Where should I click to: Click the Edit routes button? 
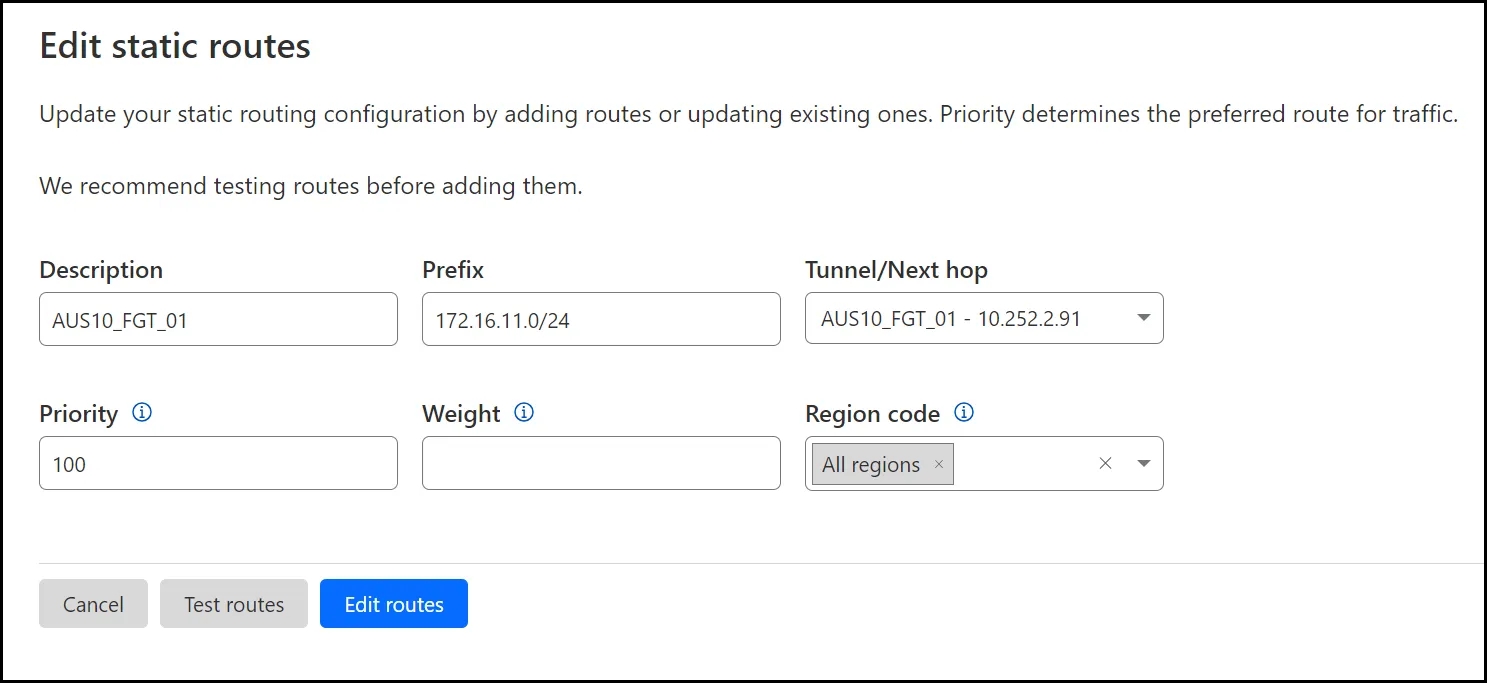coord(393,603)
